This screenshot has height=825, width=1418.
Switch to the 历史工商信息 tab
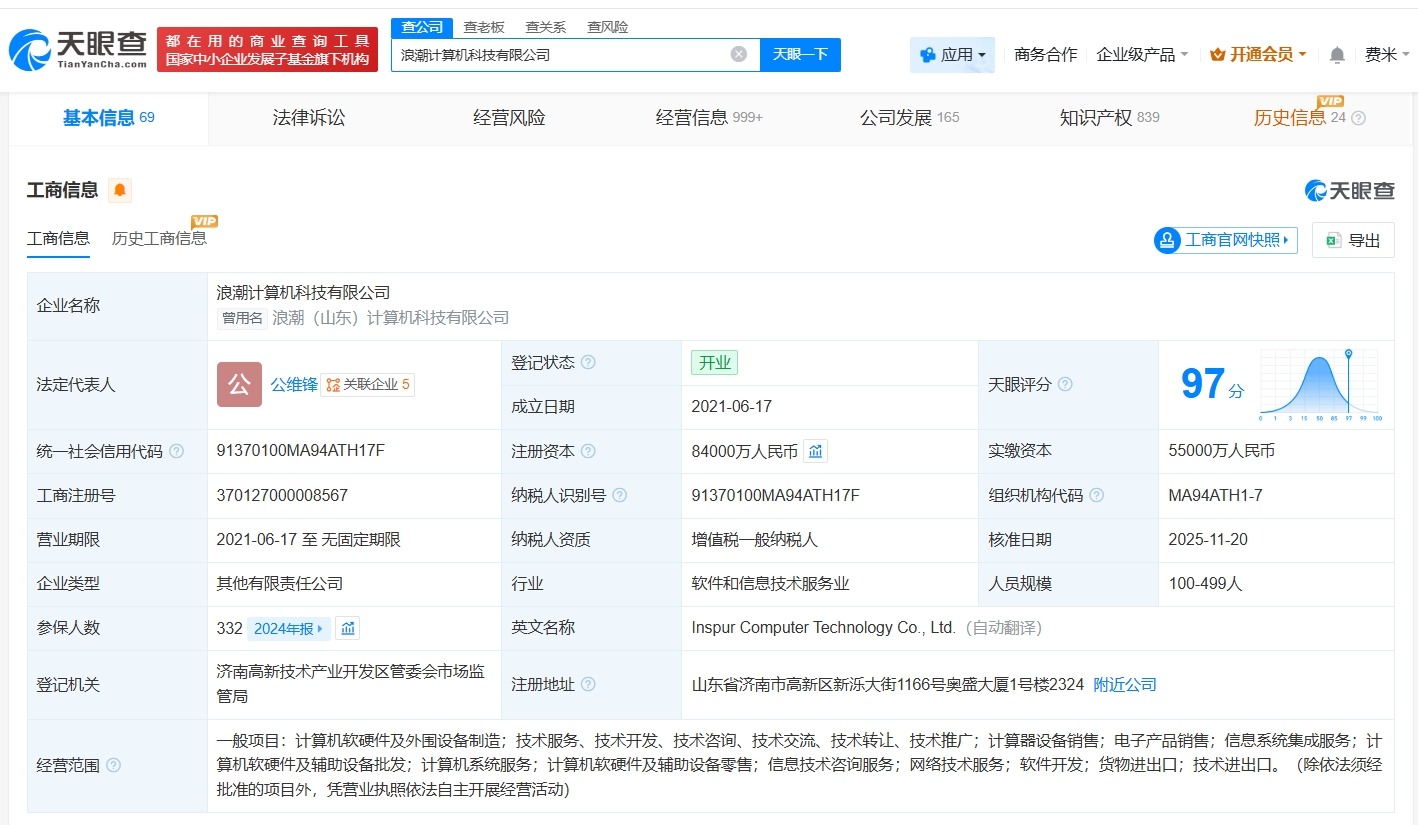point(160,239)
